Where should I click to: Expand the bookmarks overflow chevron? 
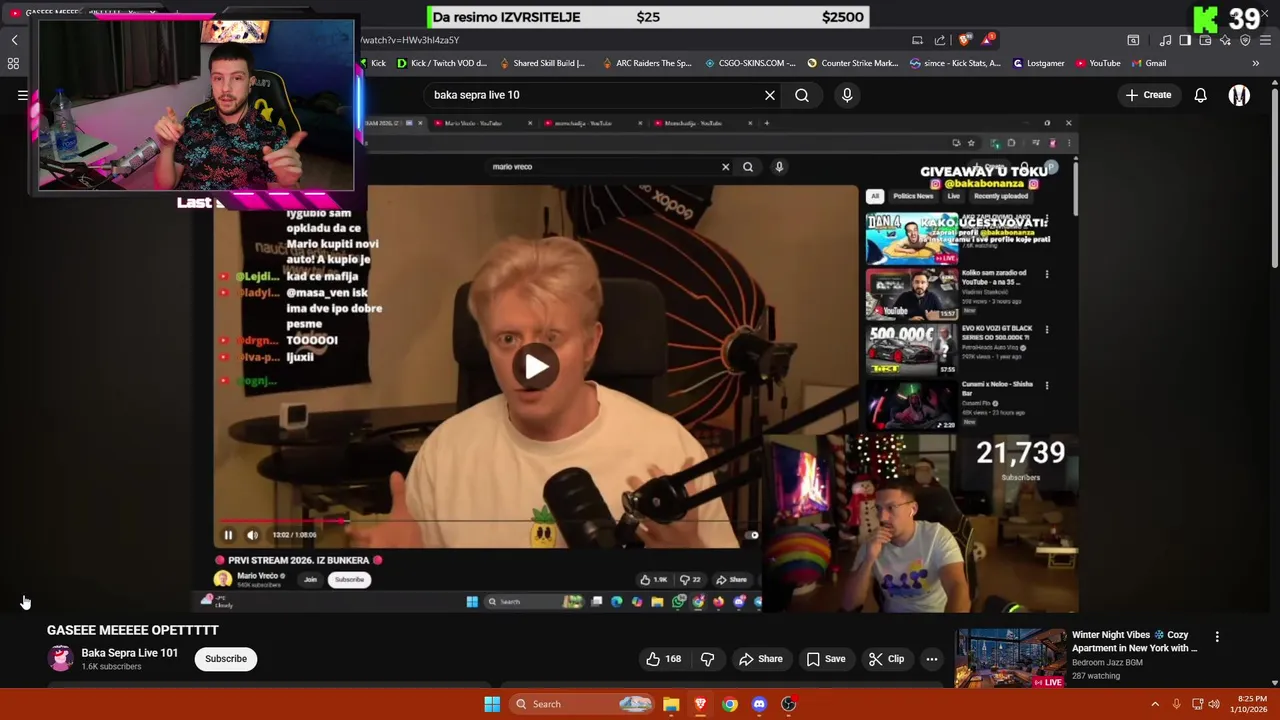click(x=1255, y=63)
